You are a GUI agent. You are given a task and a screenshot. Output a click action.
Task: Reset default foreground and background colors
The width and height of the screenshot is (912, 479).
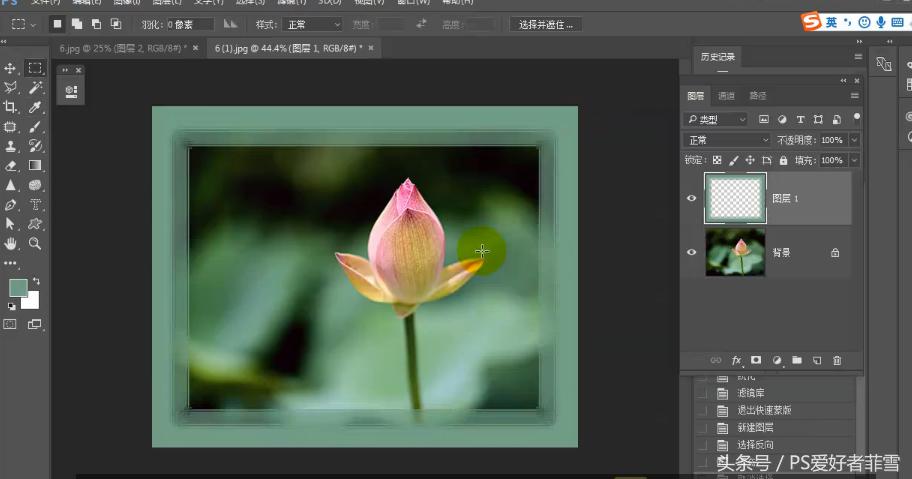(x=11, y=306)
